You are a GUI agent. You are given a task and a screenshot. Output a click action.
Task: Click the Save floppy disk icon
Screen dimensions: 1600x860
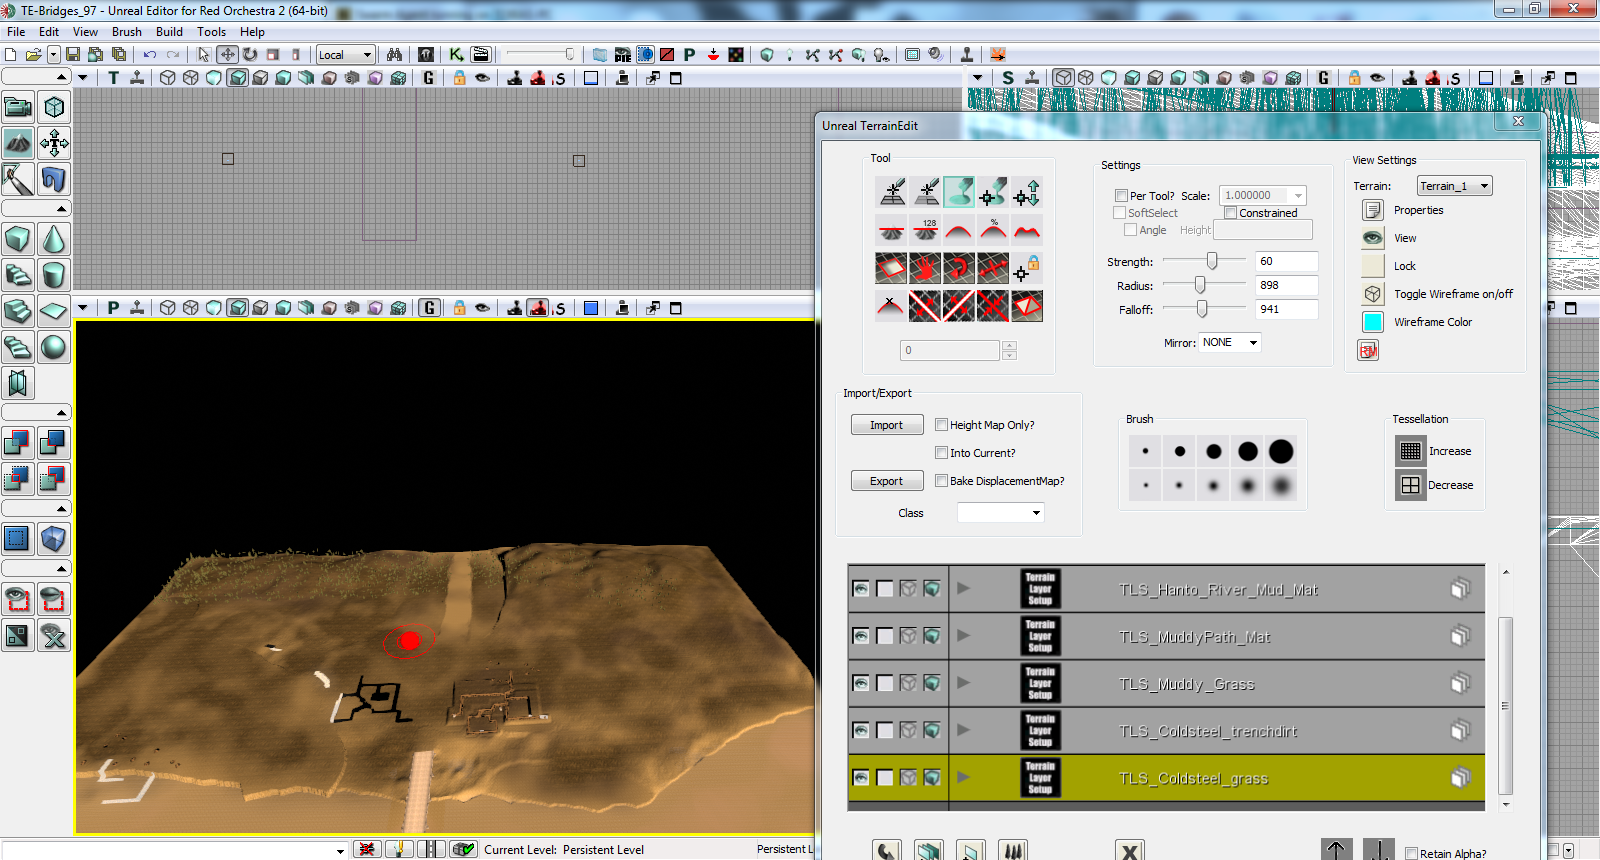point(72,54)
